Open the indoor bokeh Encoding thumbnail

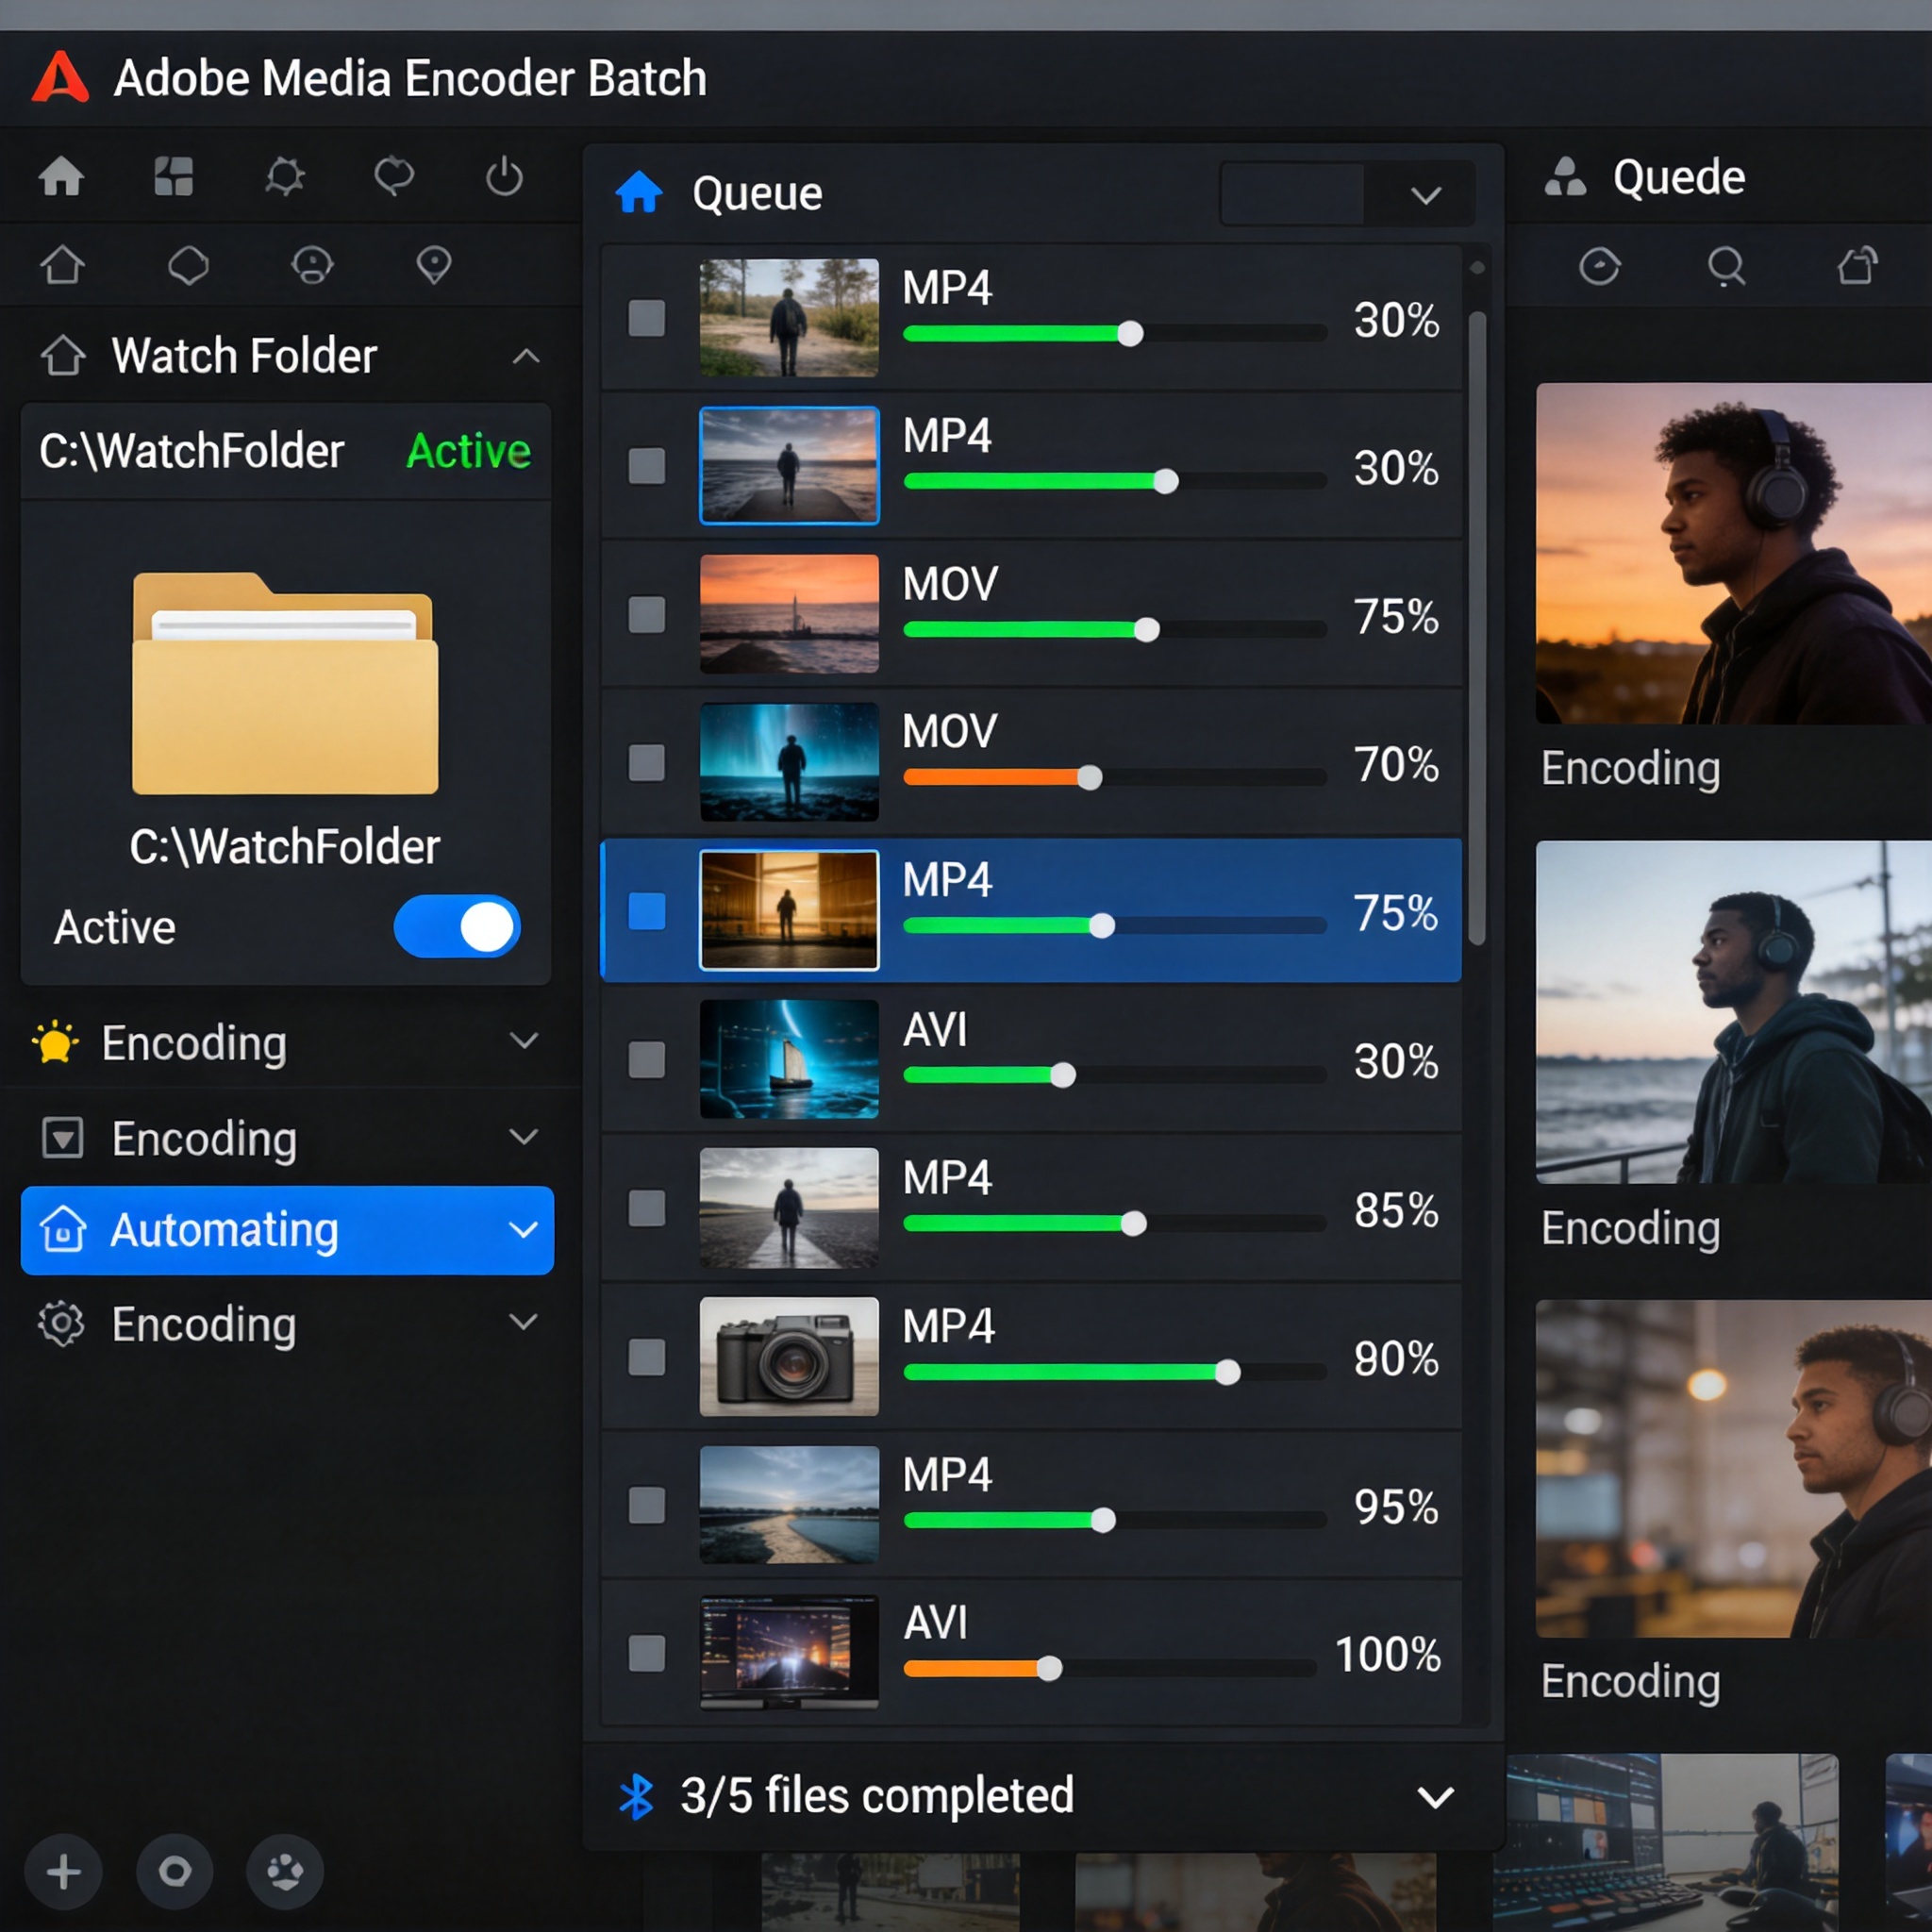(1734, 1468)
